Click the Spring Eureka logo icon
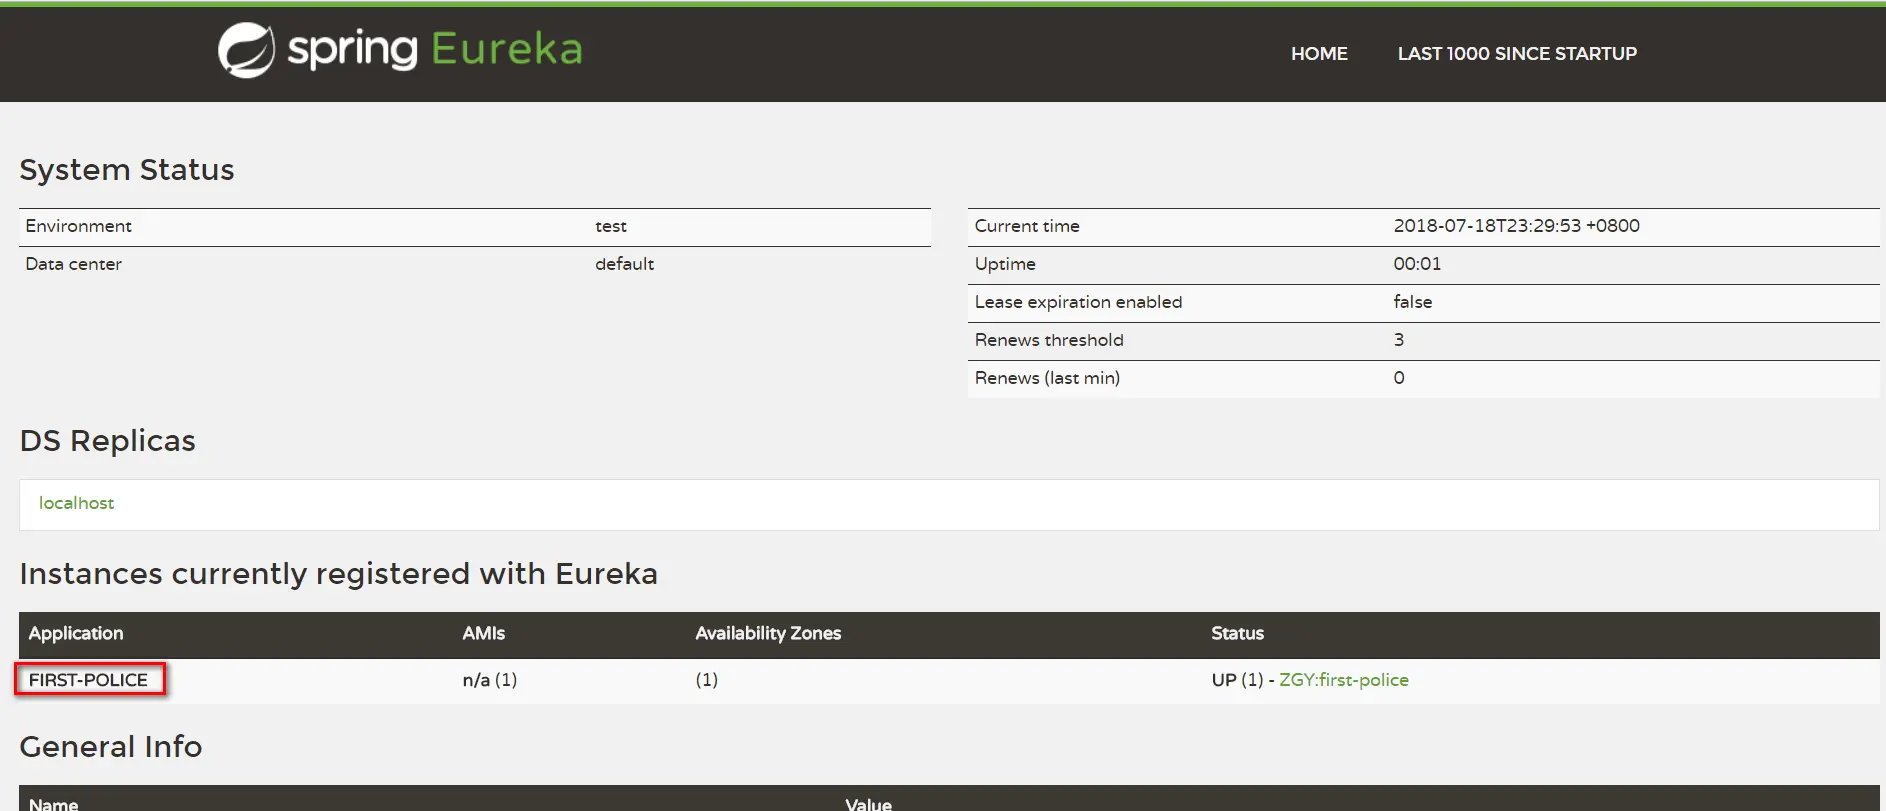The image size is (1886, 811). (x=246, y=50)
